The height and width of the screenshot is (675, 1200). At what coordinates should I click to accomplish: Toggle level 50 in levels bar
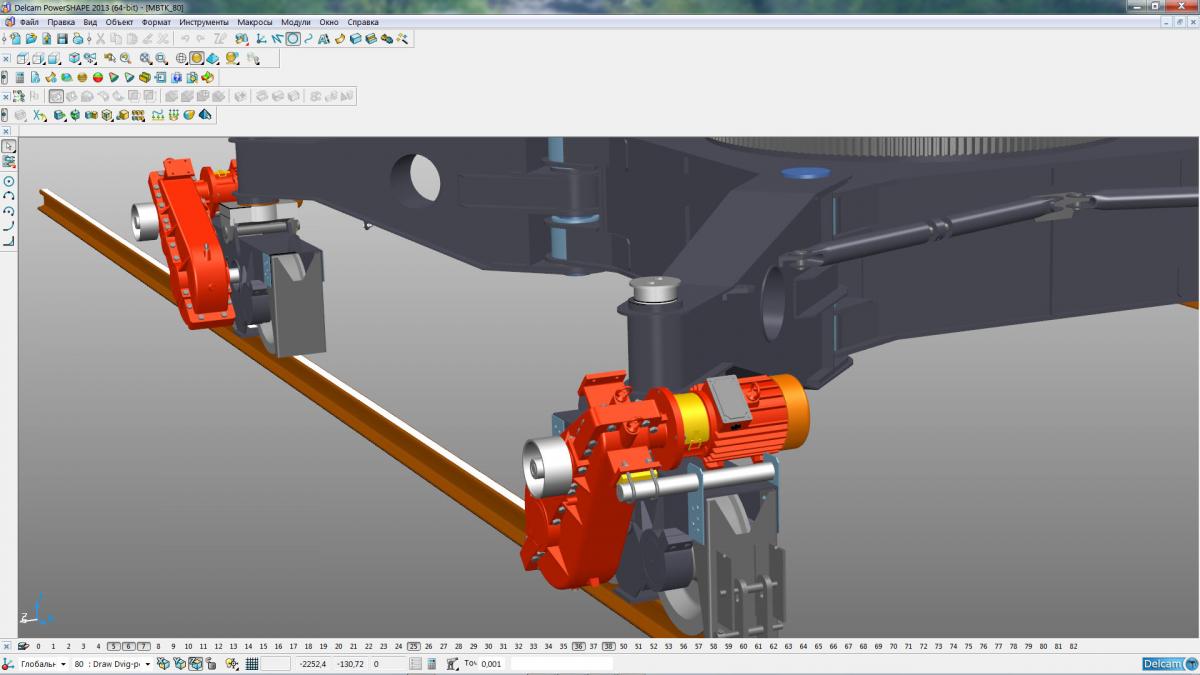coord(623,646)
